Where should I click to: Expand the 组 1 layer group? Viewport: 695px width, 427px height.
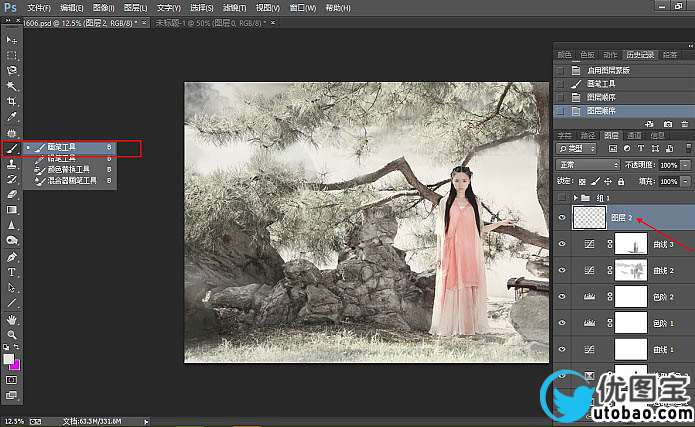576,197
